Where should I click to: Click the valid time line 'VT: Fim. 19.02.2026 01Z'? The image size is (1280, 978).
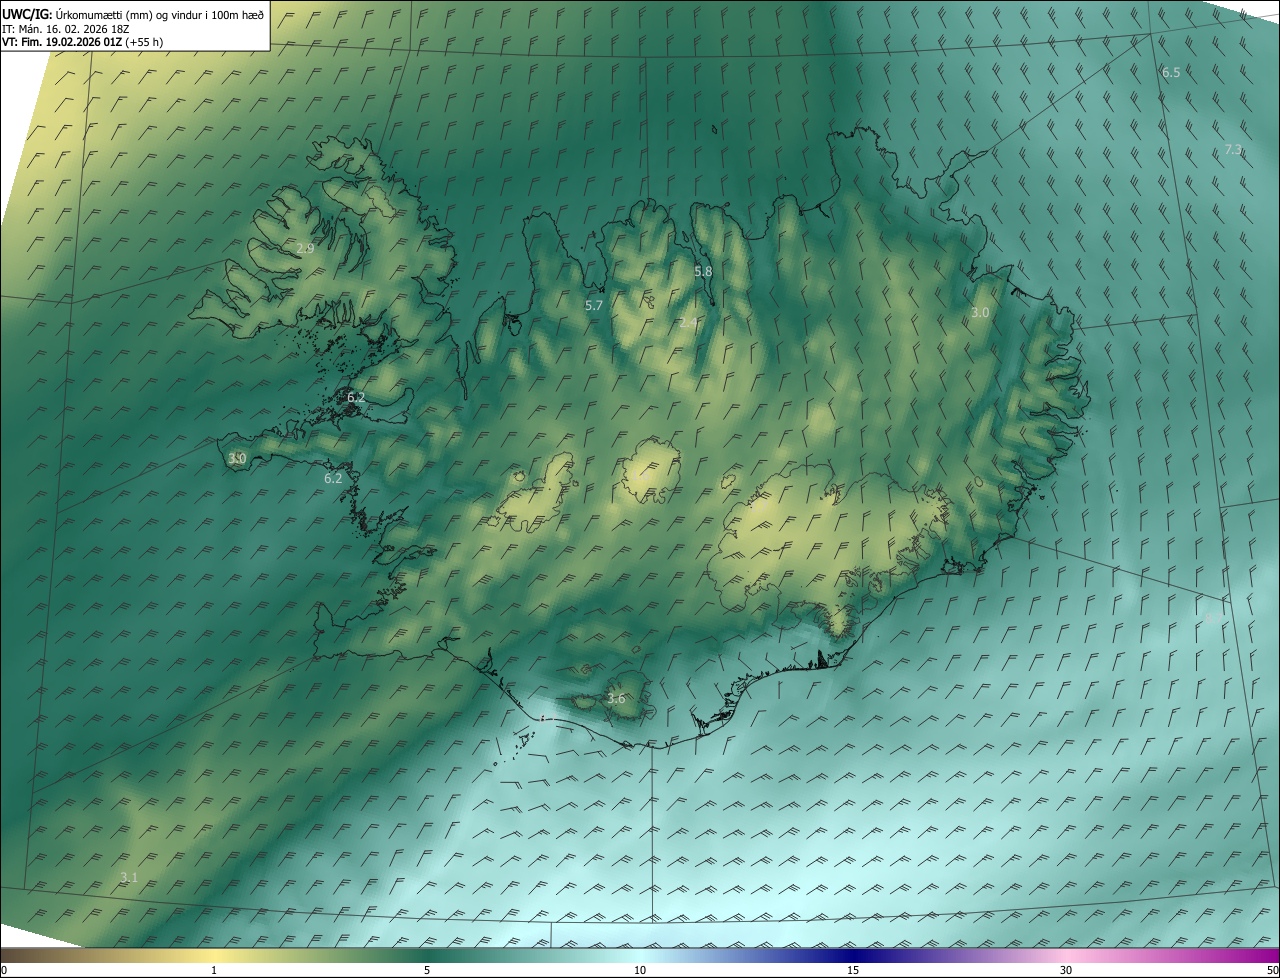82,42
